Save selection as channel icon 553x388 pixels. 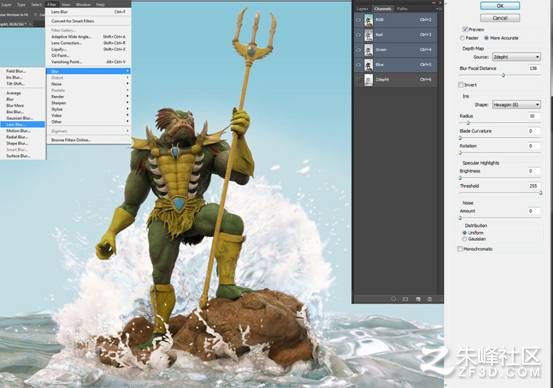[x=405, y=299]
